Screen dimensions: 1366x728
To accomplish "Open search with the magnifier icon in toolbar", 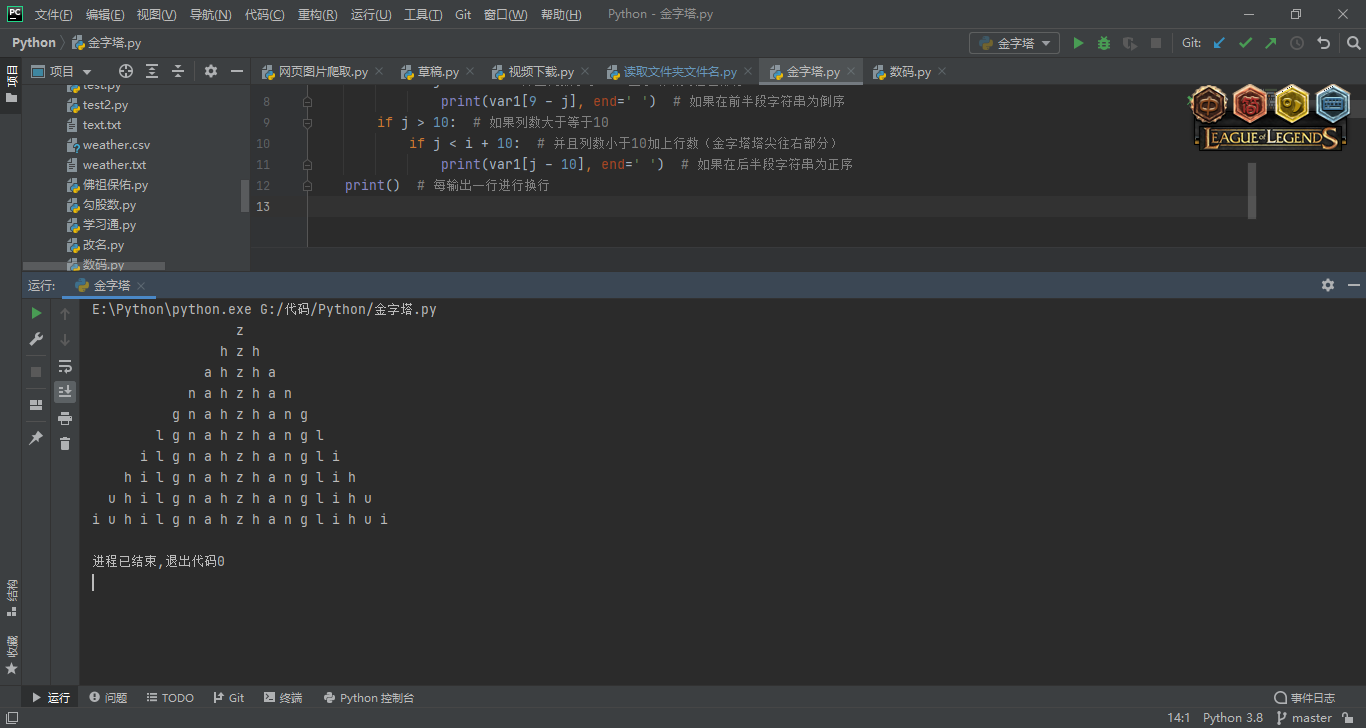I will click(1353, 43).
